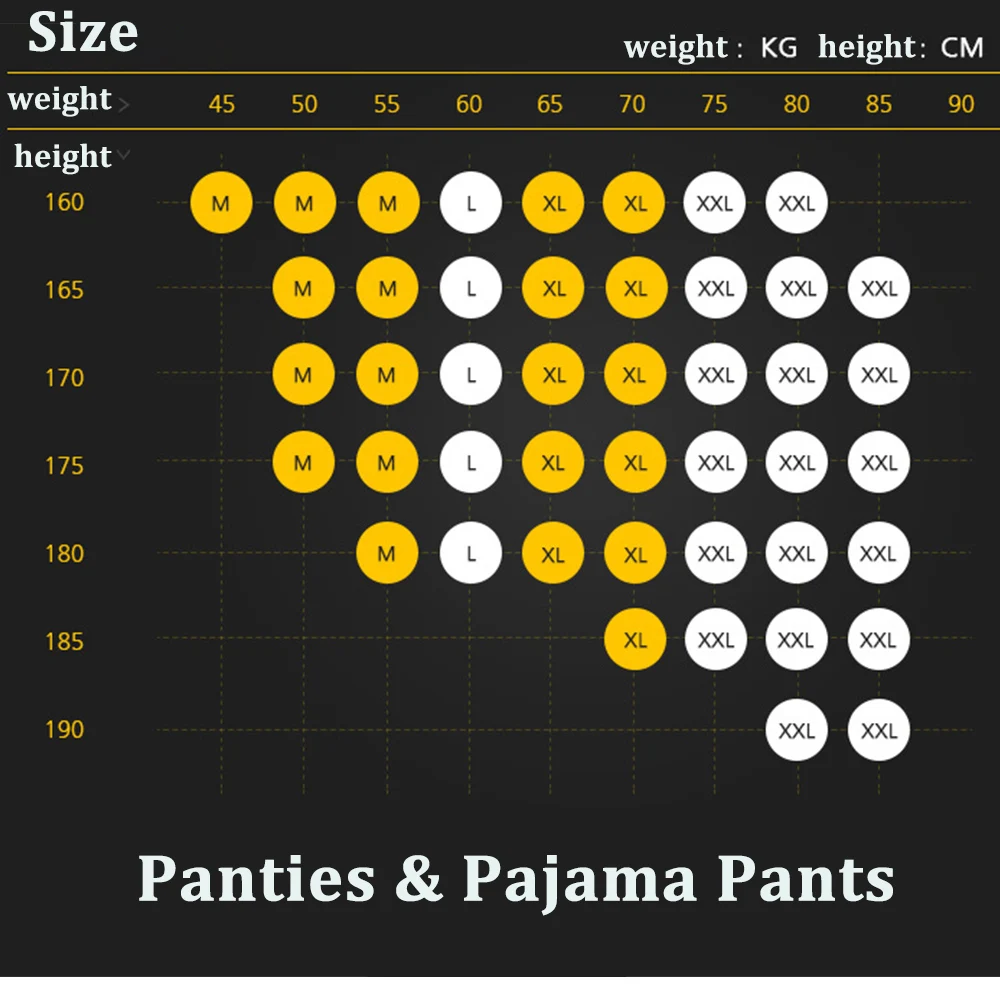The image size is (1000, 1000).
Task: Click the Size title heading
Action: pos(83,33)
